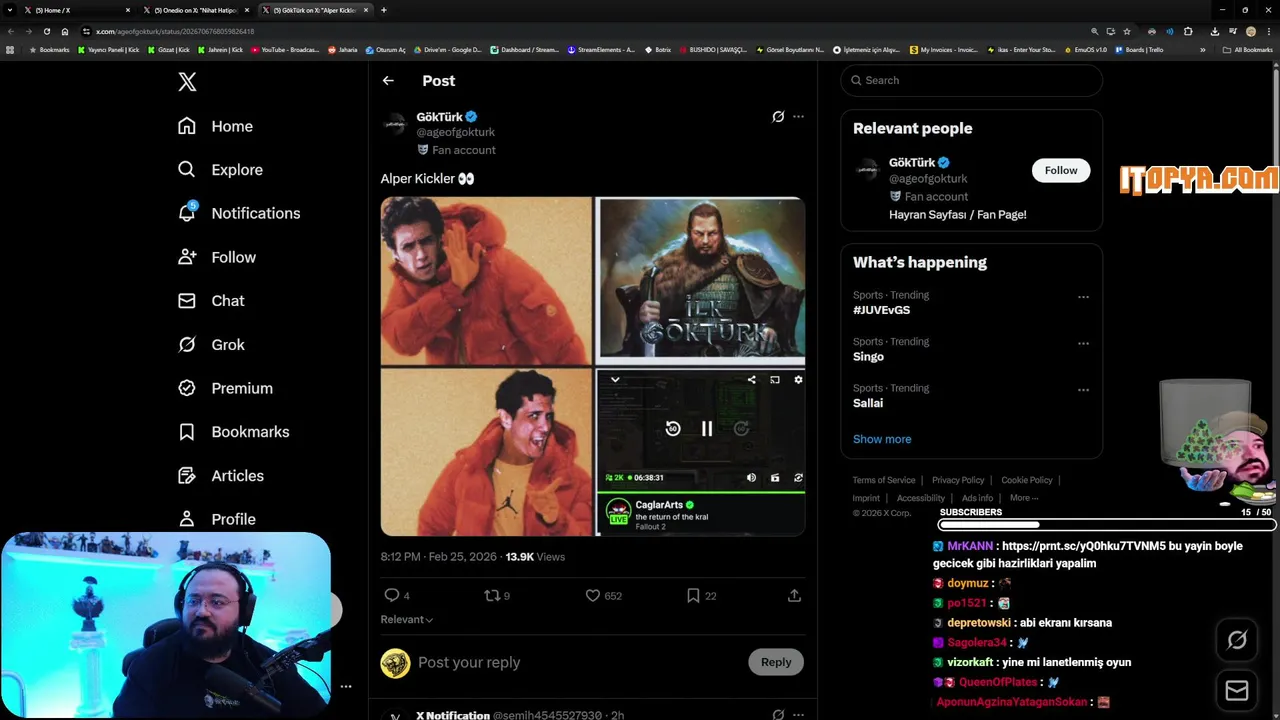Open the browser extensions puzzle icon

[1188, 31]
